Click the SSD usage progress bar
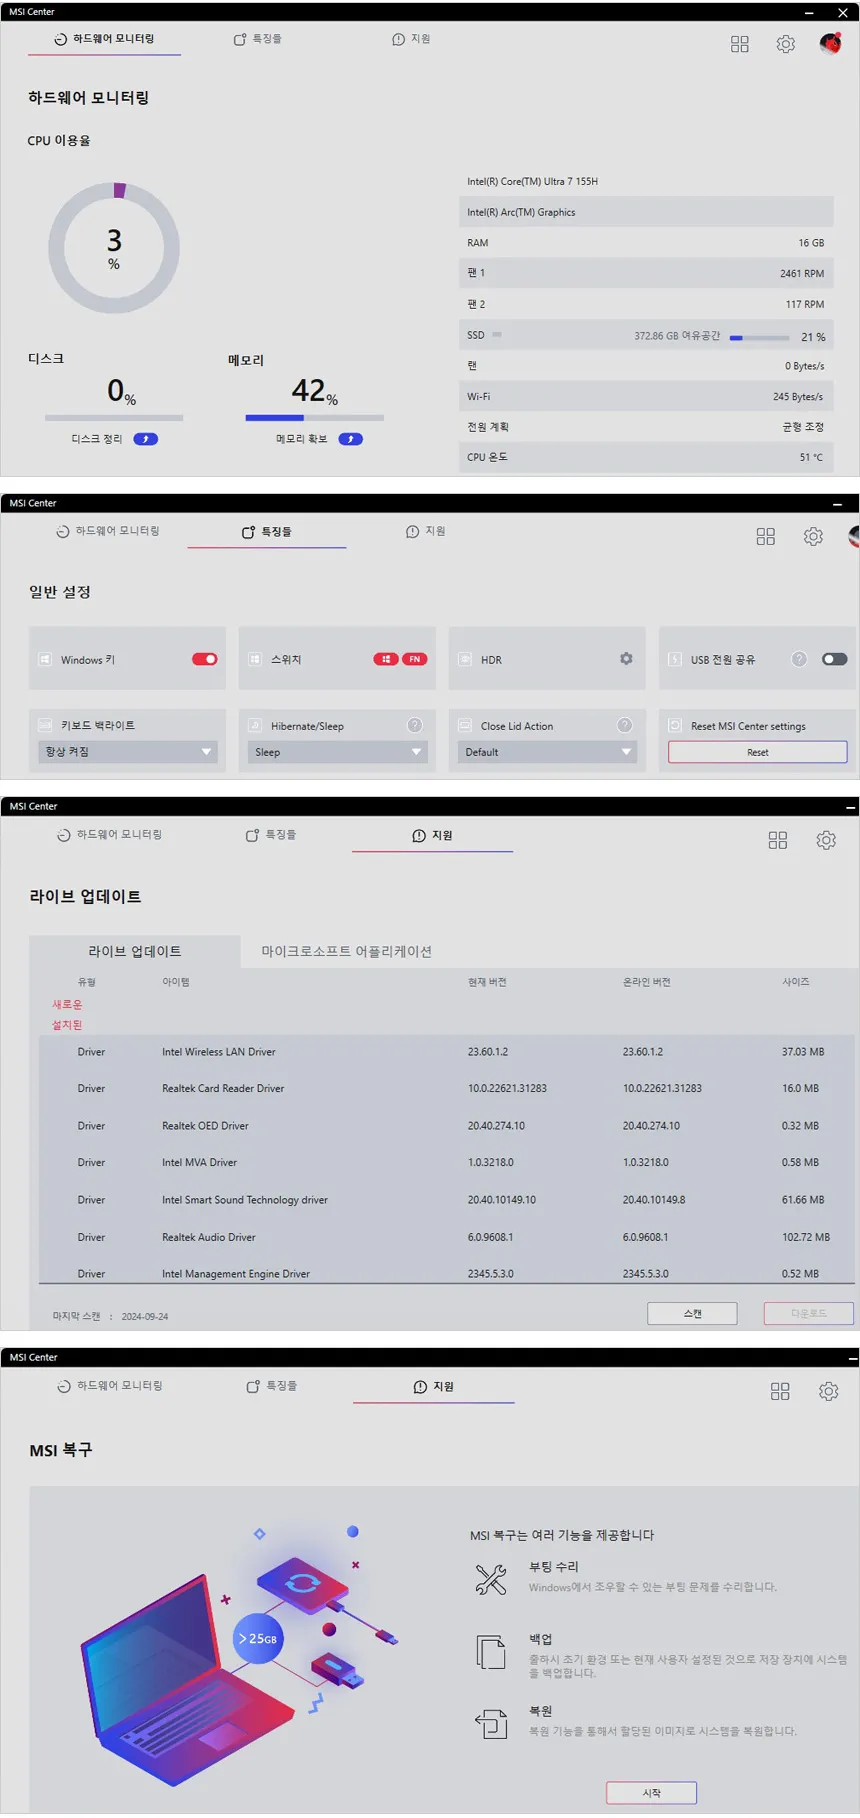860x1818 pixels. [x=759, y=338]
